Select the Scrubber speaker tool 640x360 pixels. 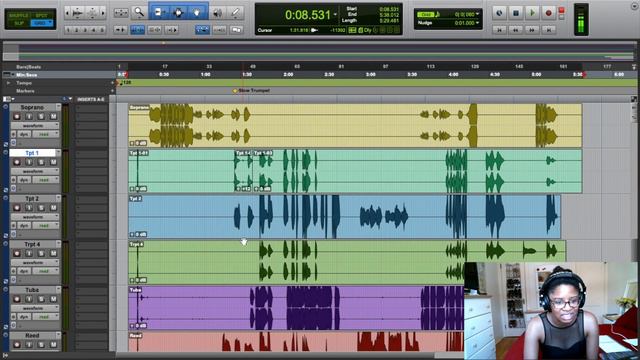pyautogui.click(x=218, y=13)
